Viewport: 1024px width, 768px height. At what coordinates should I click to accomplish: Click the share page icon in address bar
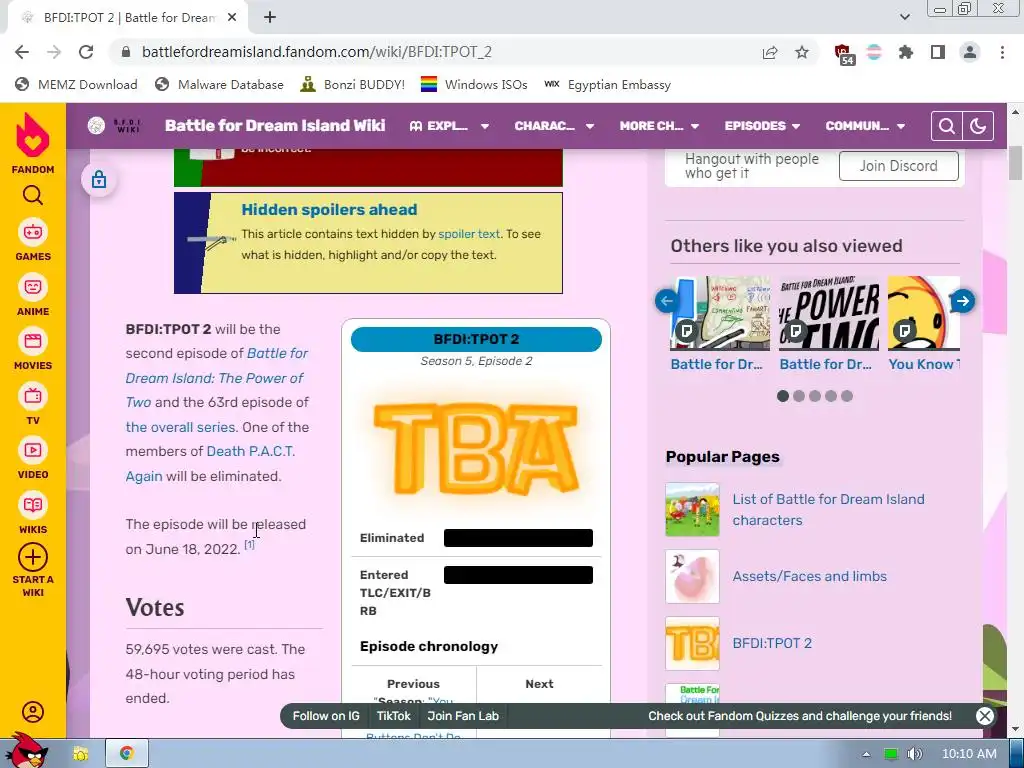(x=770, y=52)
